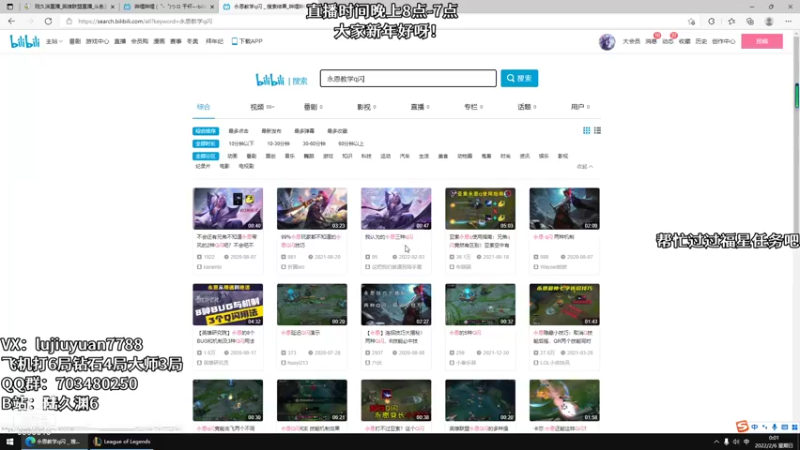Select the 综合排序 sort filter

click(206, 131)
